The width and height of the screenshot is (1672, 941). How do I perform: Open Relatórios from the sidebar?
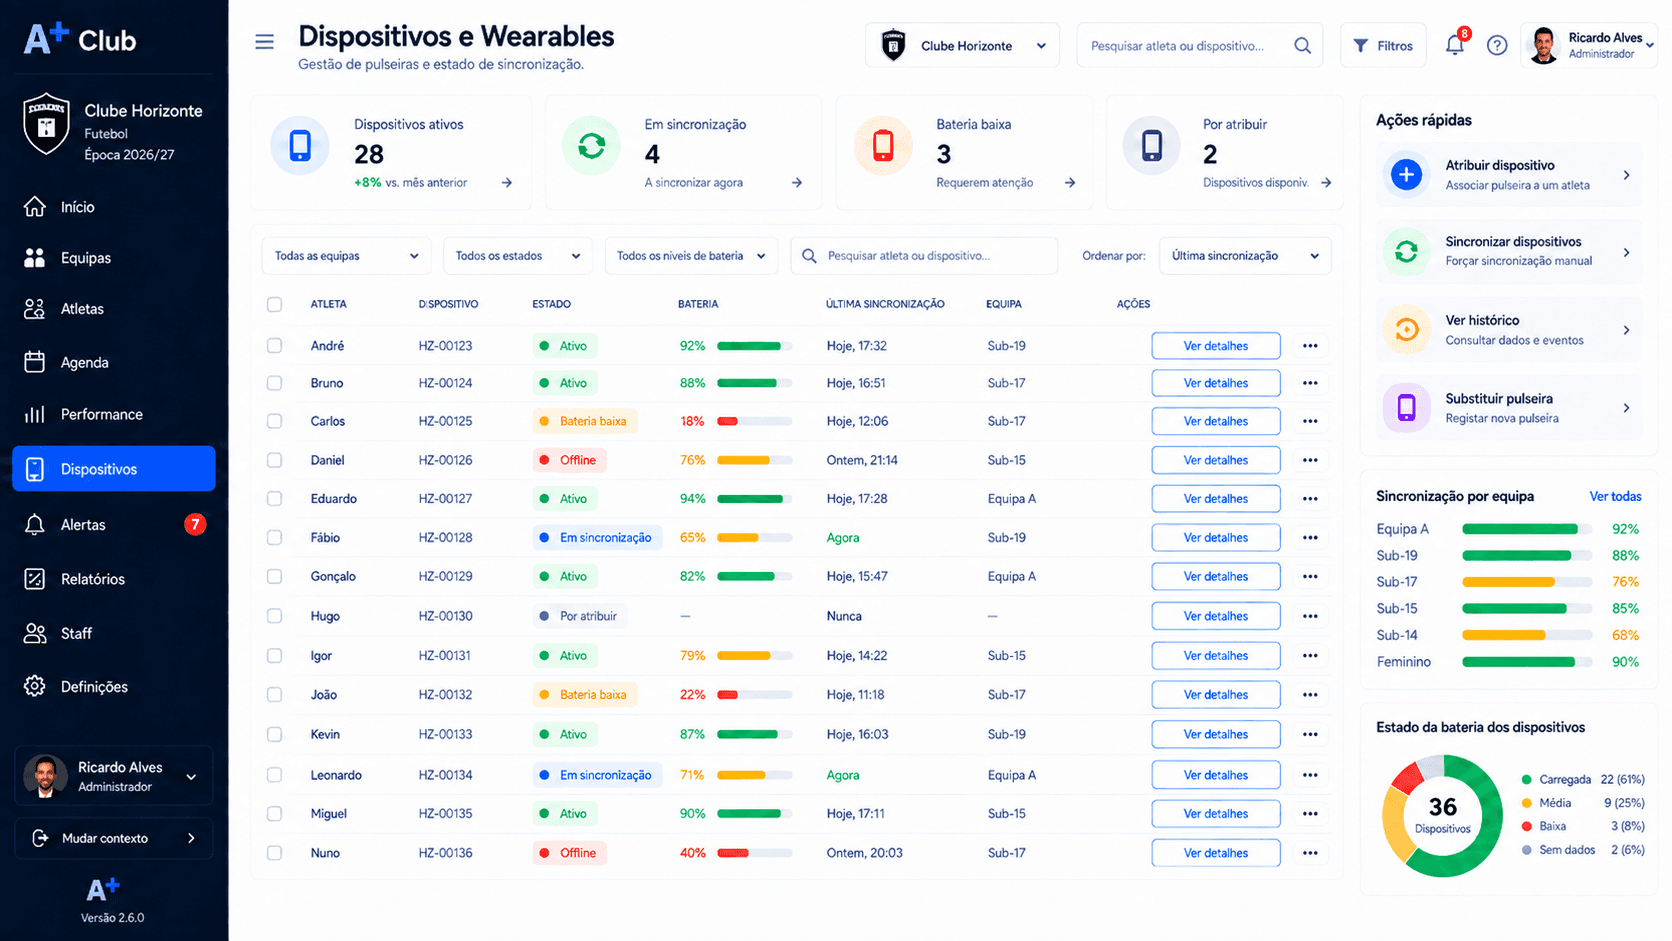pos(114,579)
